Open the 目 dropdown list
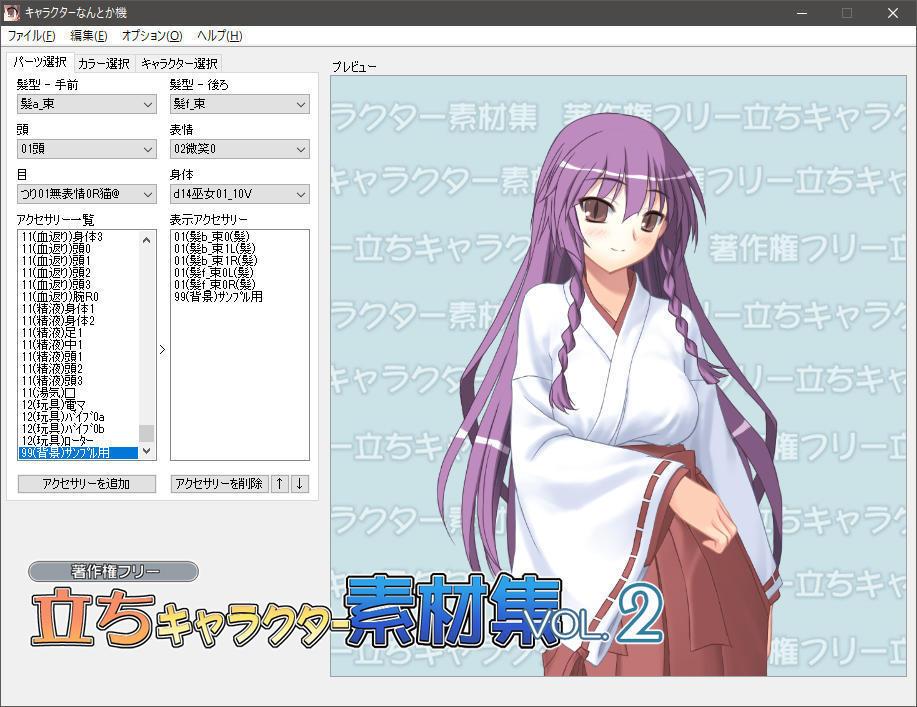This screenshot has width=917, height=707. pyautogui.click(x=87, y=194)
